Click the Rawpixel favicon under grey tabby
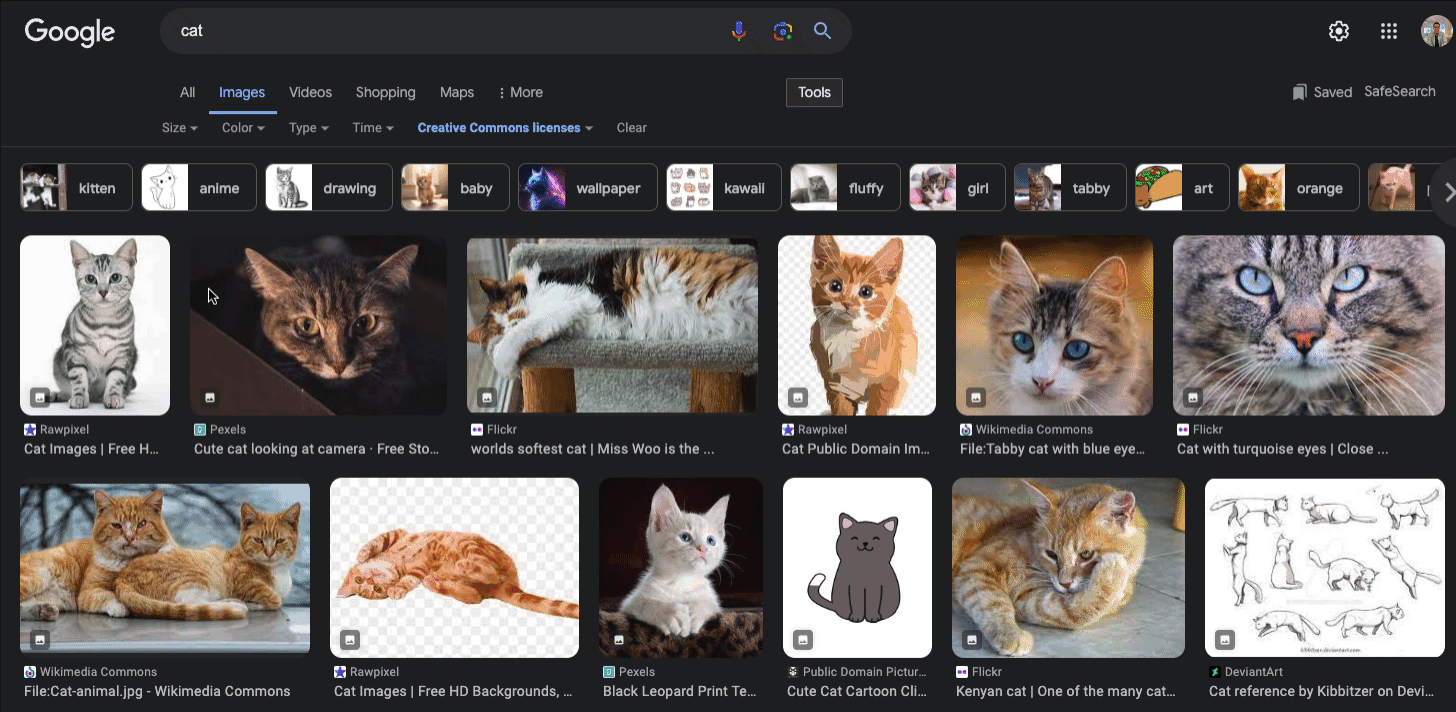Image resolution: width=1456 pixels, height=712 pixels. 30,429
